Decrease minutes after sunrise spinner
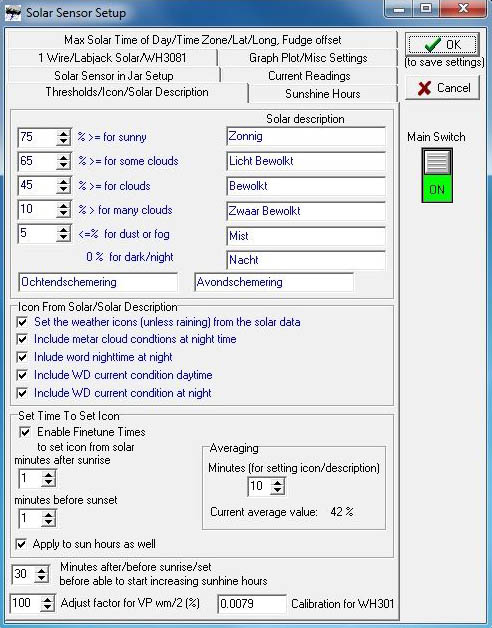Viewport: 492px width, 628px height. pyautogui.click(x=48, y=482)
